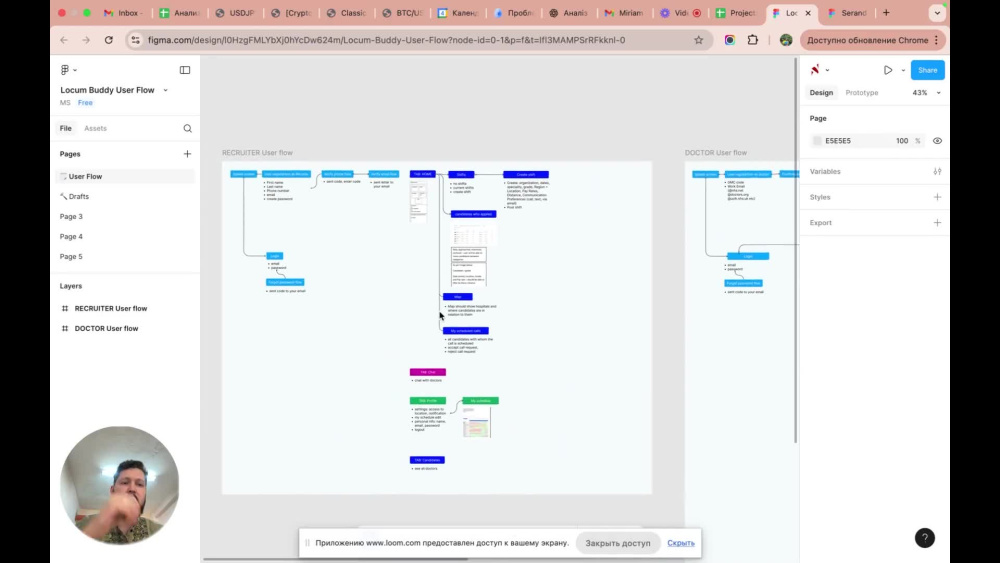Click Закрыть доступ stop sharing button
1000x563 pixels.
pos(618,543)
